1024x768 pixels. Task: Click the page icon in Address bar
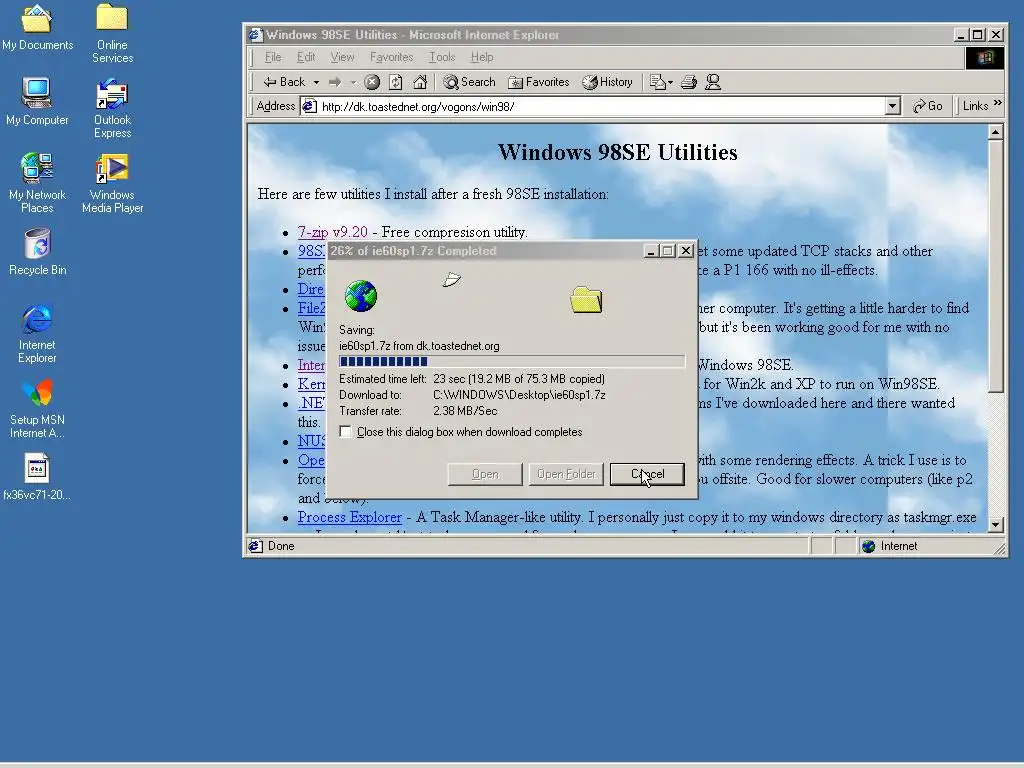pos(310,106)
